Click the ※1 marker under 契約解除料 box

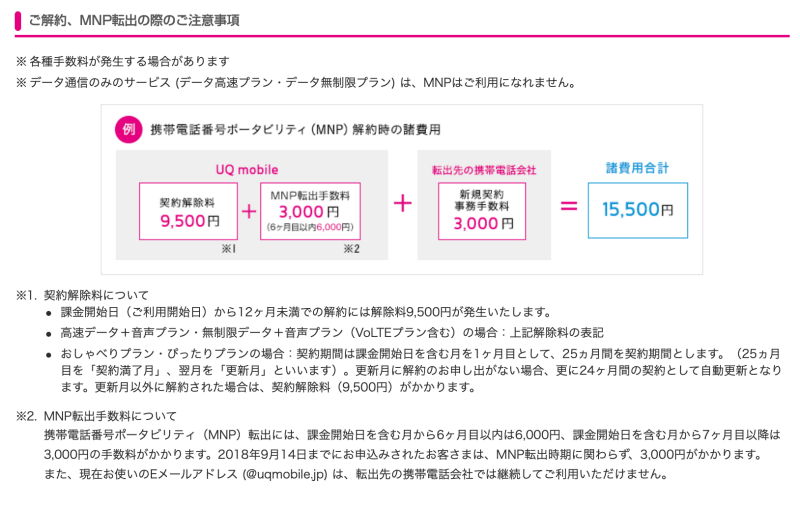pos(228,249)
